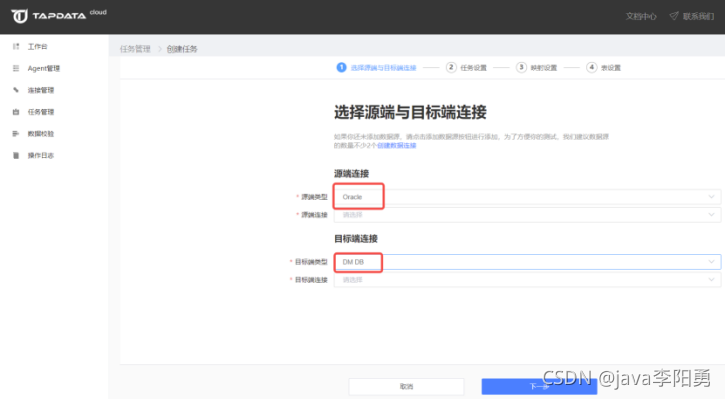Click the Tapdata cloud logo

59,15
